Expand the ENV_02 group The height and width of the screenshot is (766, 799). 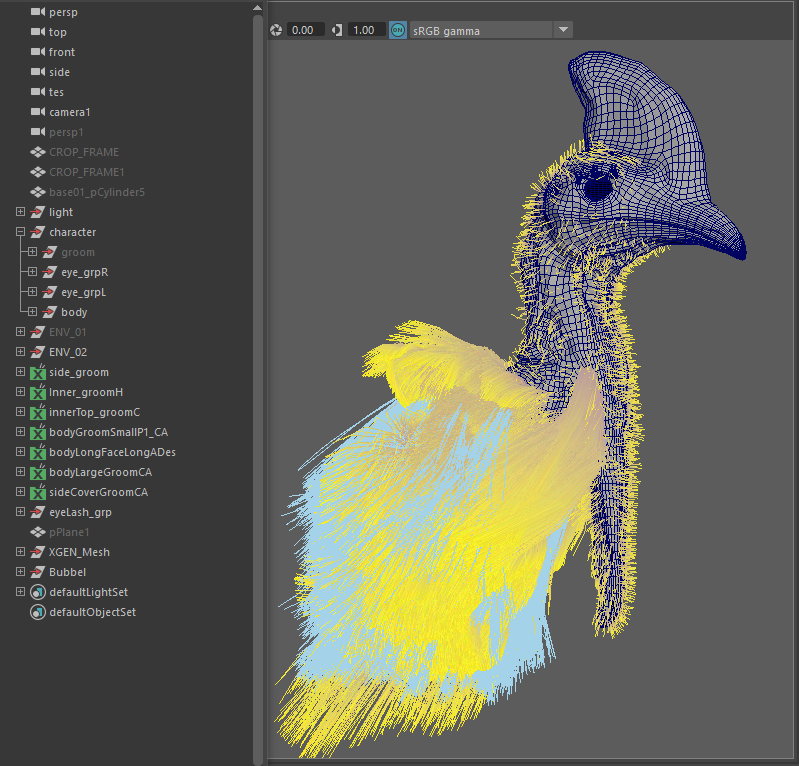click(x=20, y=352)
